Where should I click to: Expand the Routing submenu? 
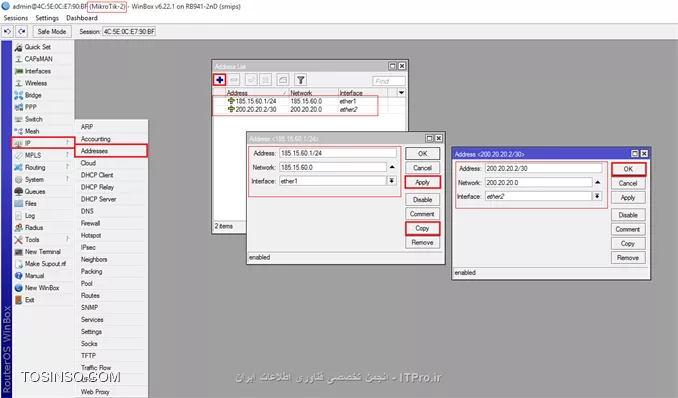tap(42, 167)
